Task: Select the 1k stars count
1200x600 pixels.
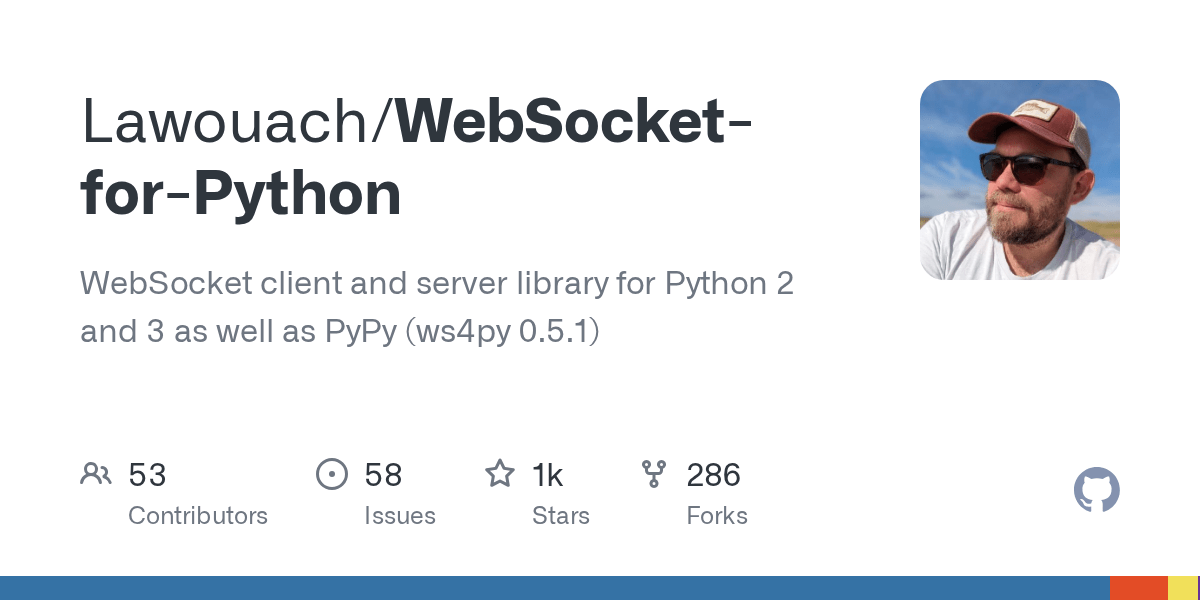Action: pyautogui.click(x=548, y=475)
